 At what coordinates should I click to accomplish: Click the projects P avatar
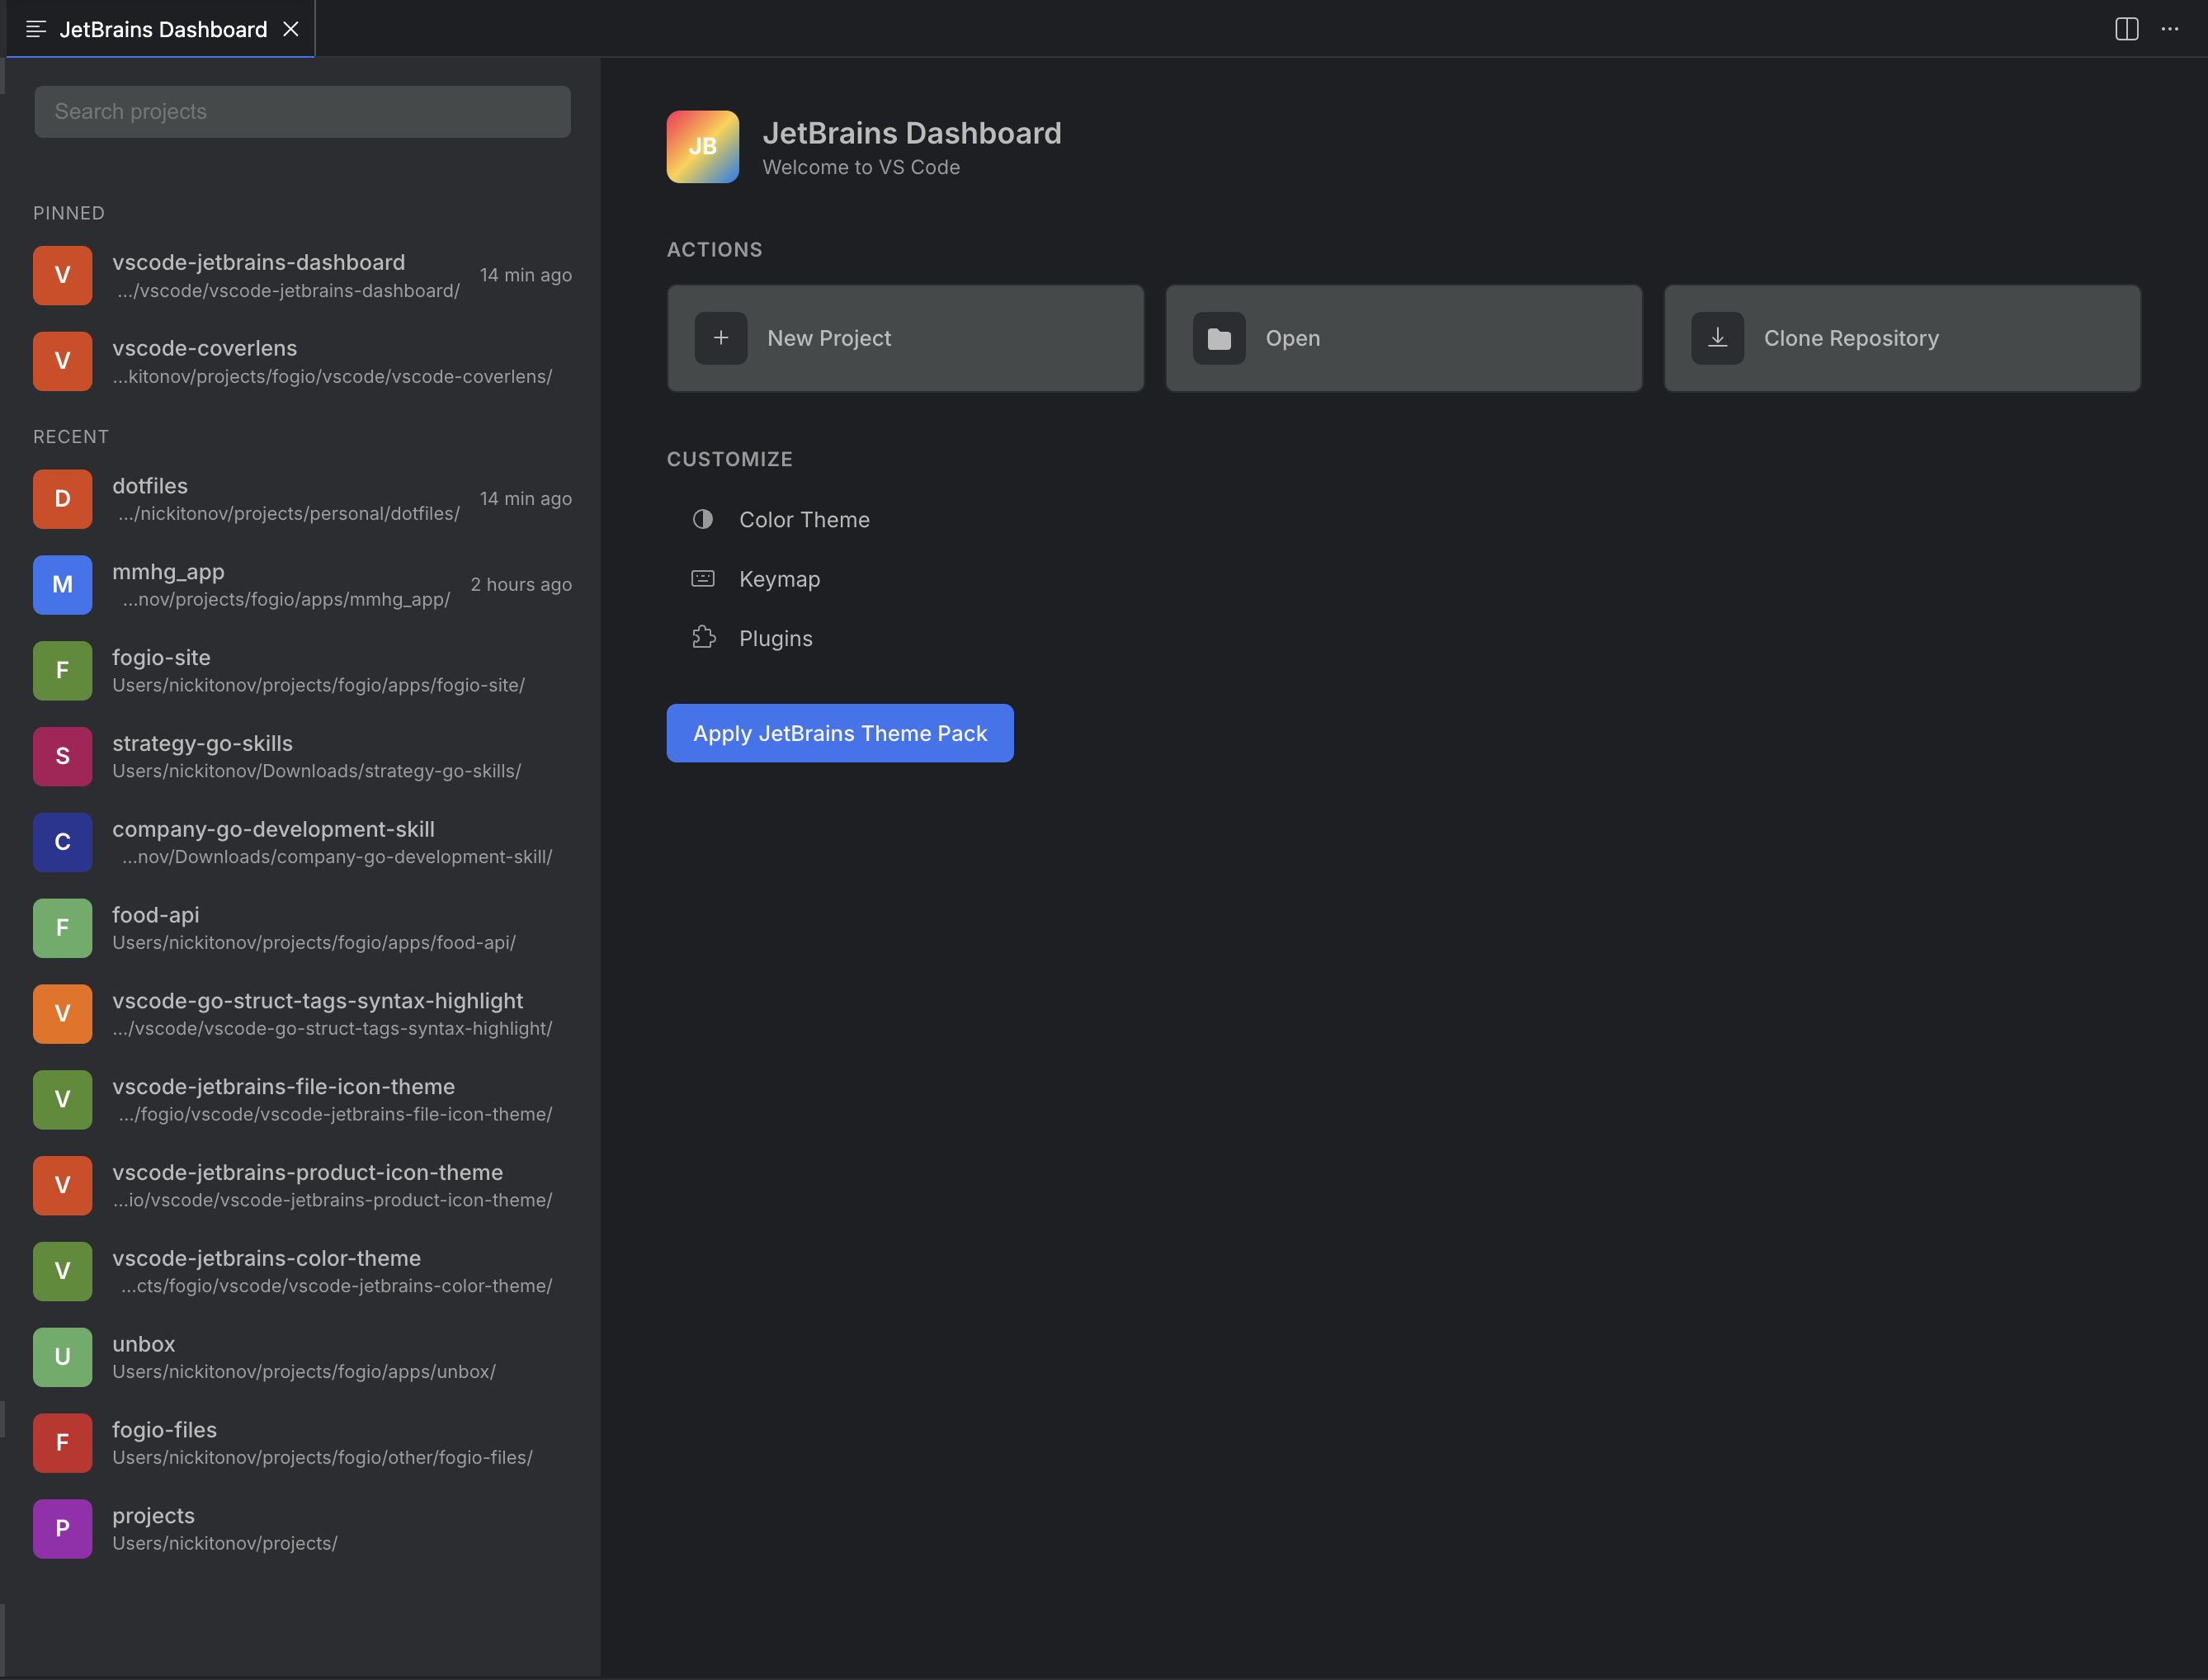62,1529
